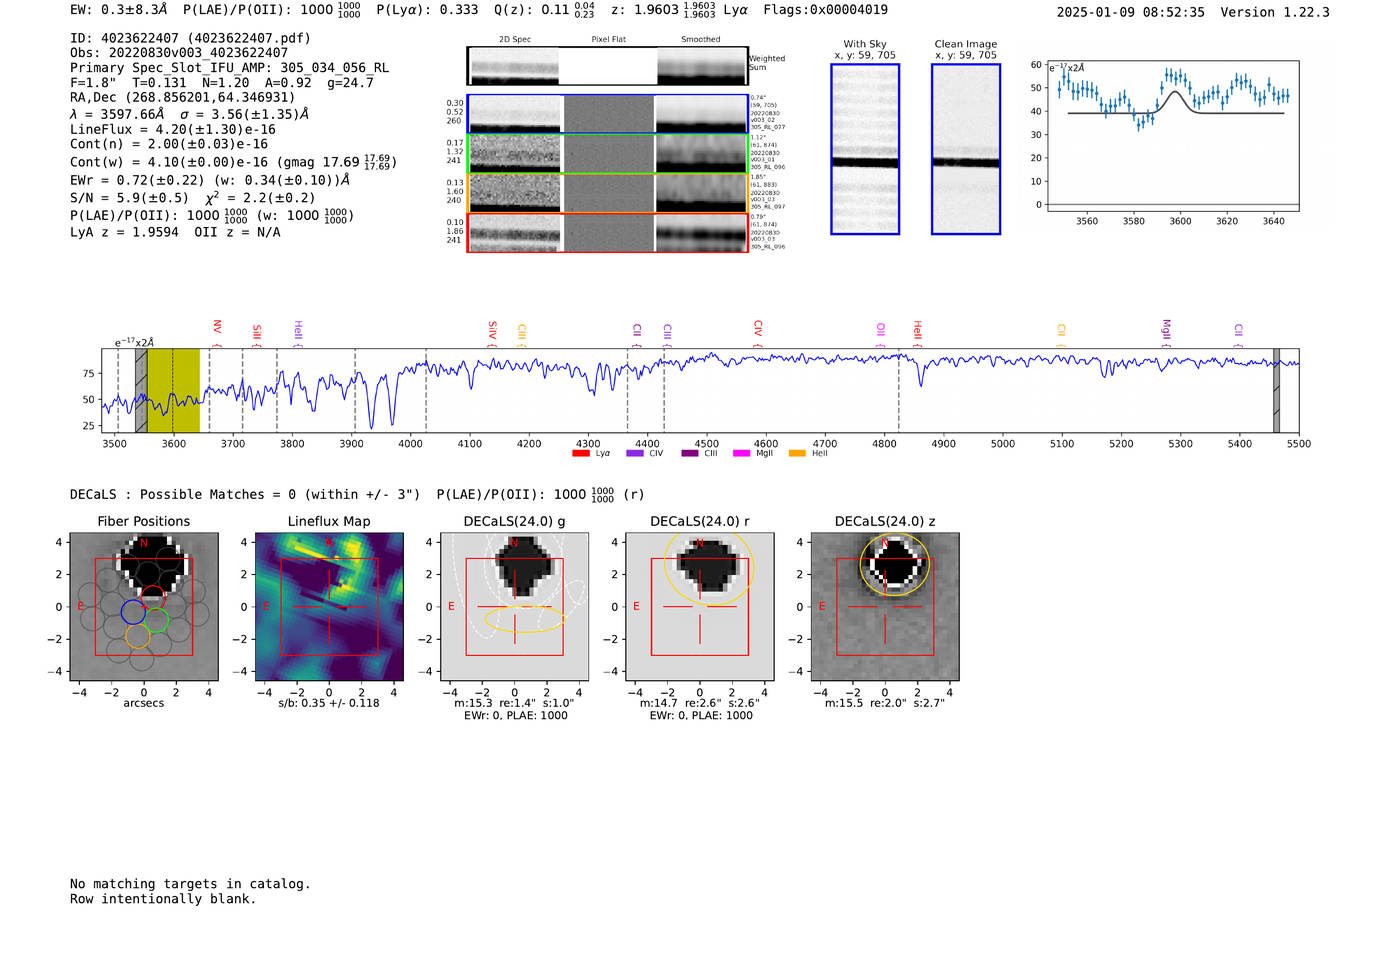
Task: Open the DECaLS(24.0) z image
Action: (885, 607)
